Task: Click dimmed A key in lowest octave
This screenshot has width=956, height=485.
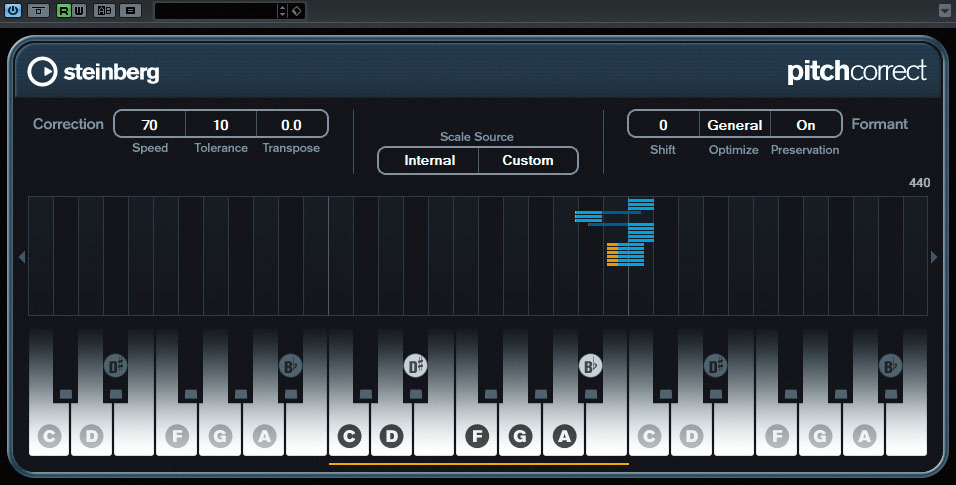Action: (264, 436)
